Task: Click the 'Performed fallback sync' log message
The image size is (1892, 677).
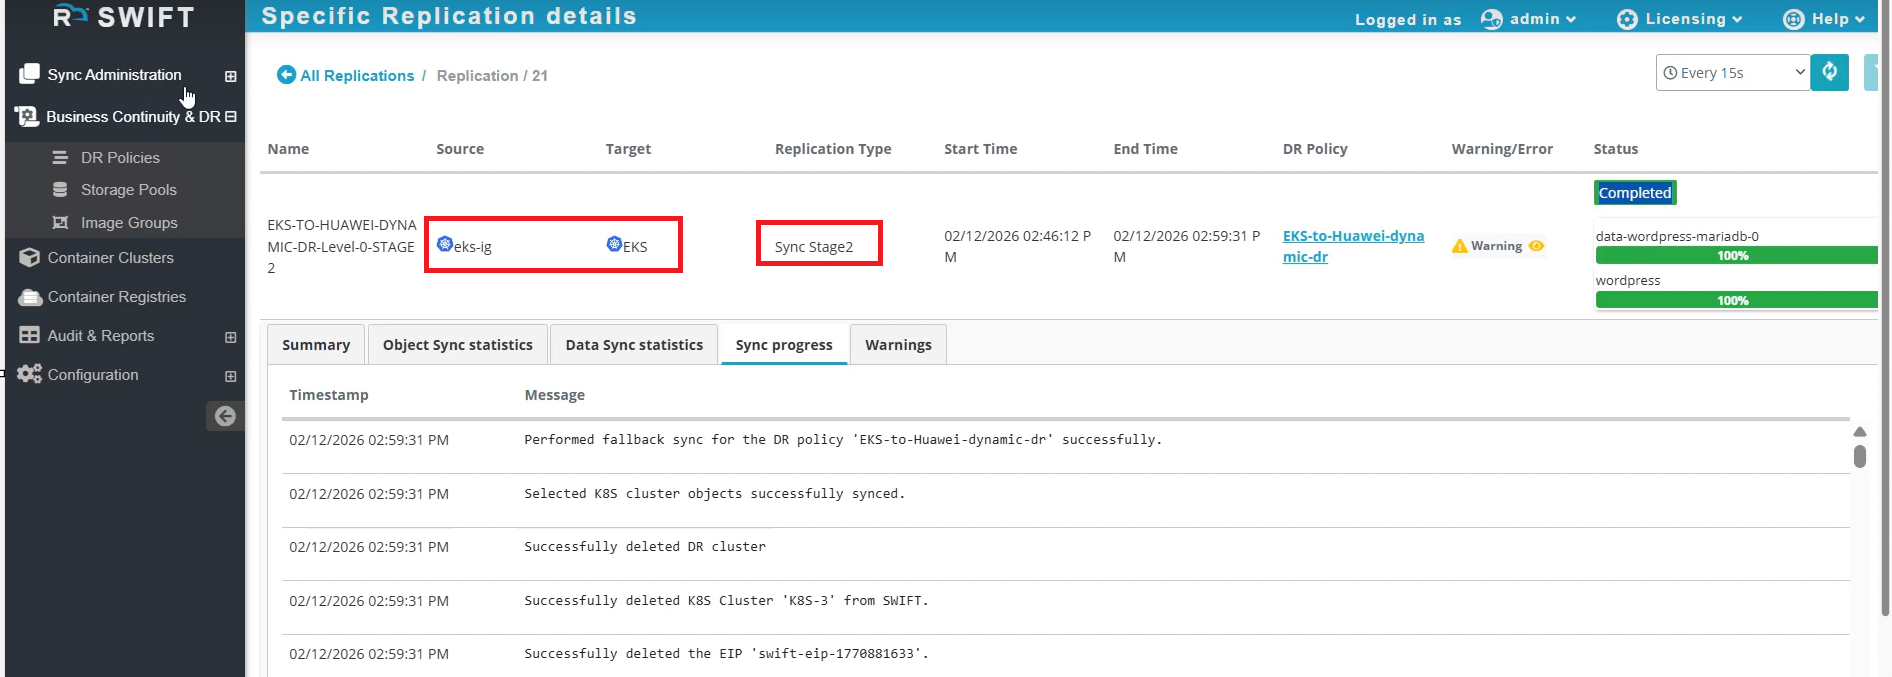Action: click(x=843, y=439)
